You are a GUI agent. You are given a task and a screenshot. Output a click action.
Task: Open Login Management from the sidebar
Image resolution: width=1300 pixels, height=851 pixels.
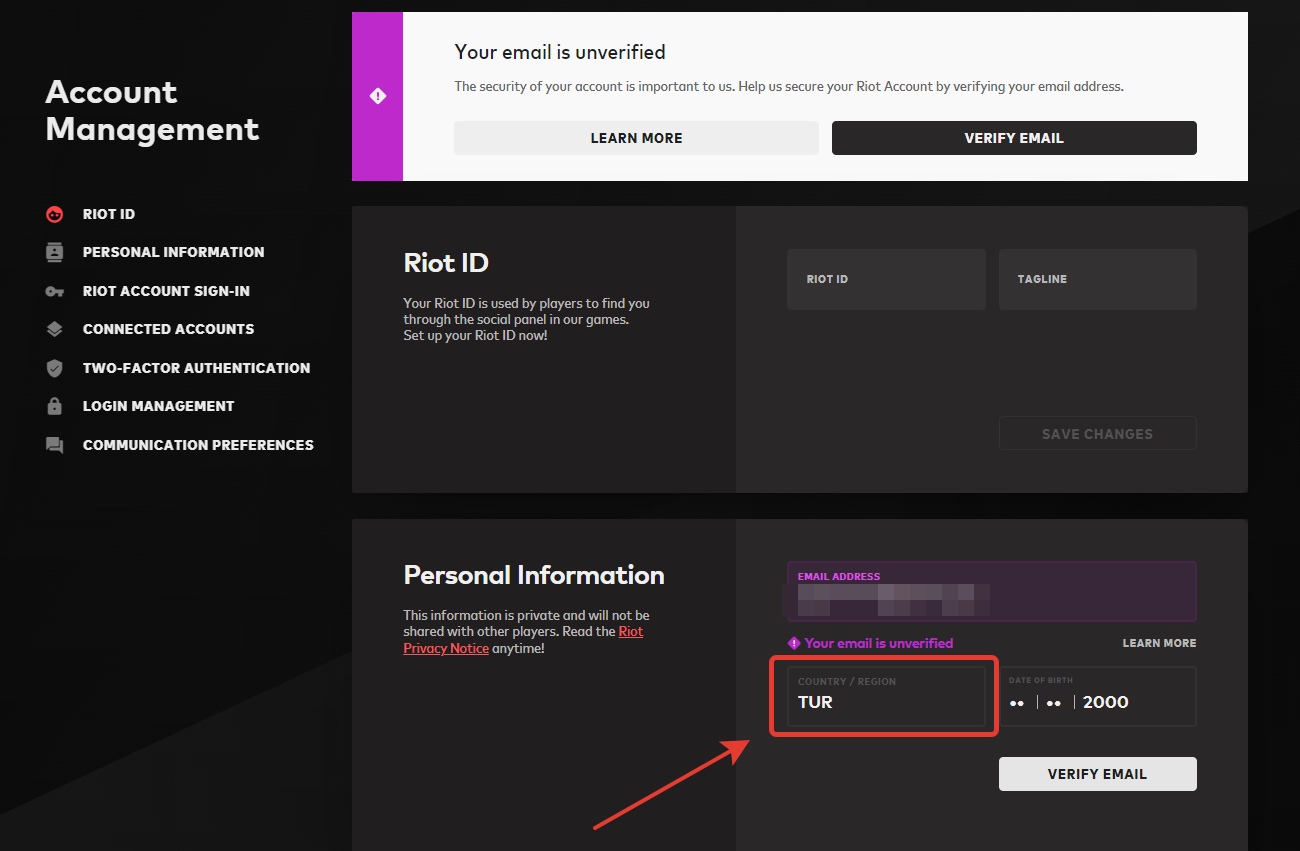[158, 406]
